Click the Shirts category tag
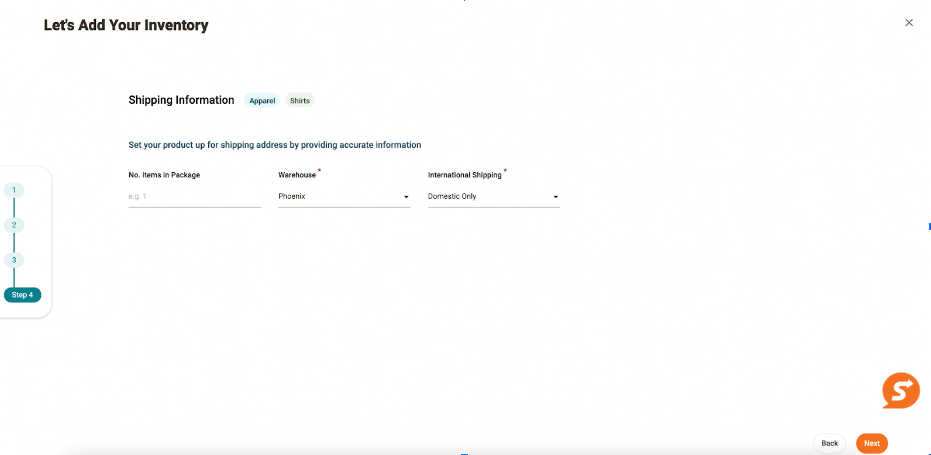The image size is (931, 455). (300, 100)
